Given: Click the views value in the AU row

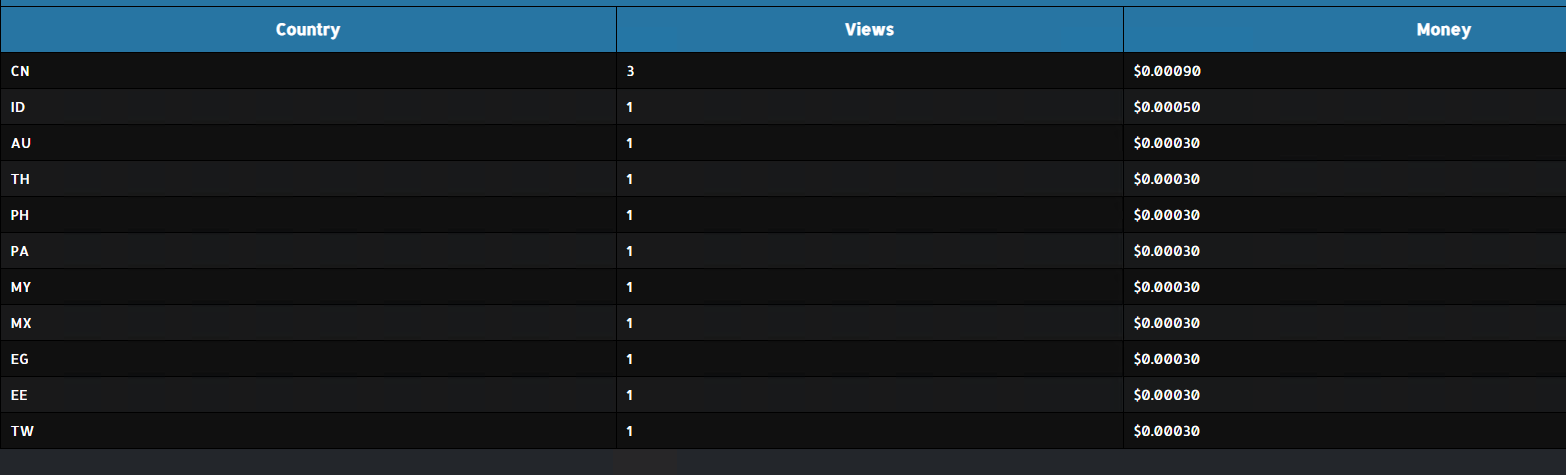Looking at the screenshot, I should [x=630, y=143].
